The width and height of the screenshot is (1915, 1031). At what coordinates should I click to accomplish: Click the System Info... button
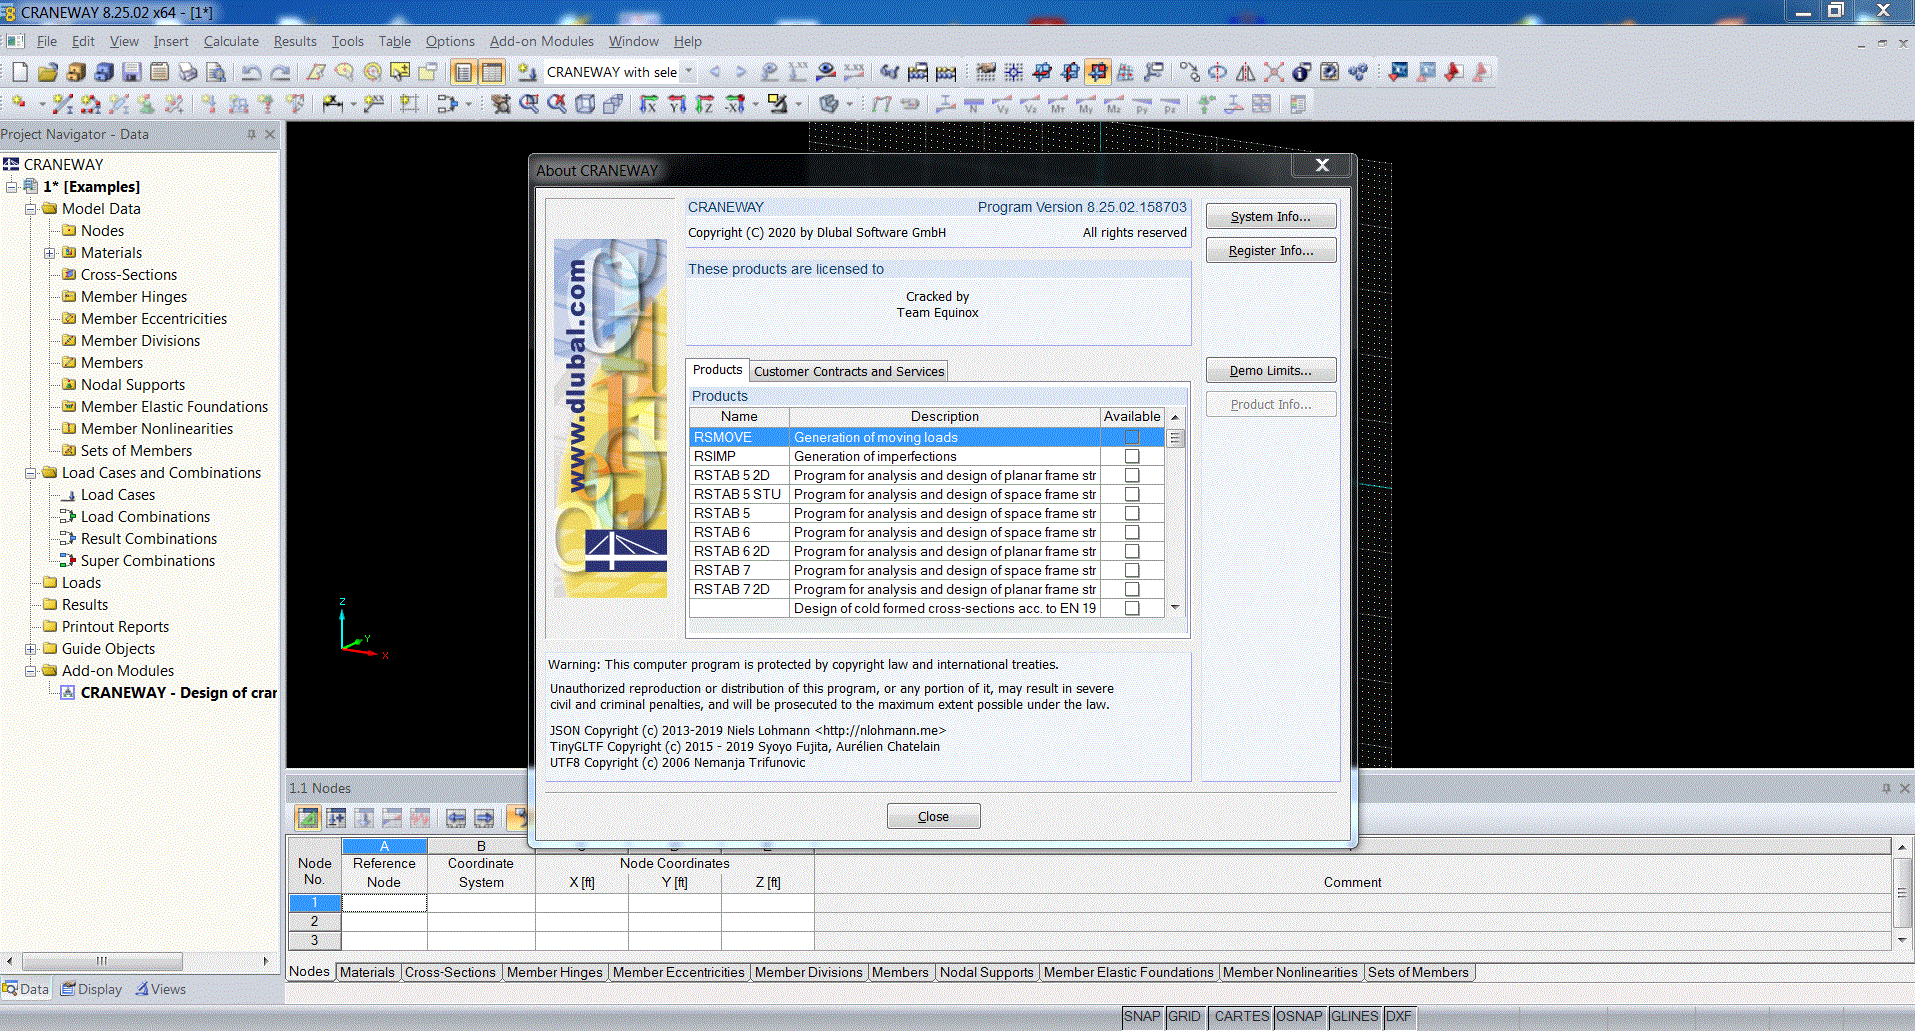(x=1271, y=217)
